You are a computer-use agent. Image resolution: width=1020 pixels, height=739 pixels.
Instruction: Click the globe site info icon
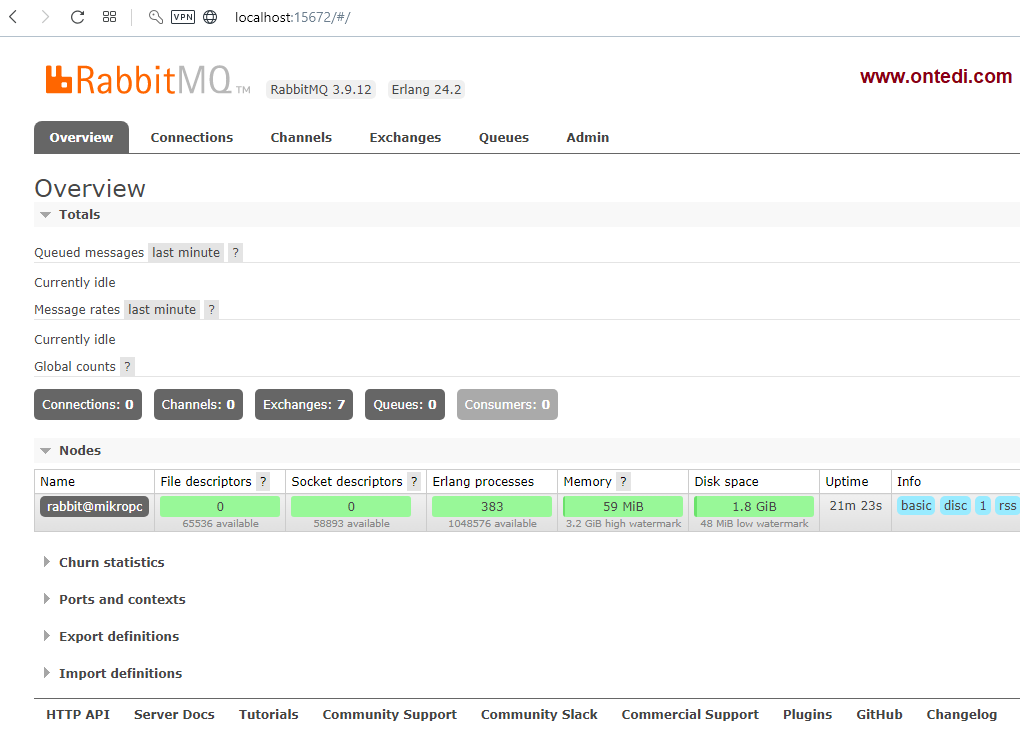pos(210,17)
